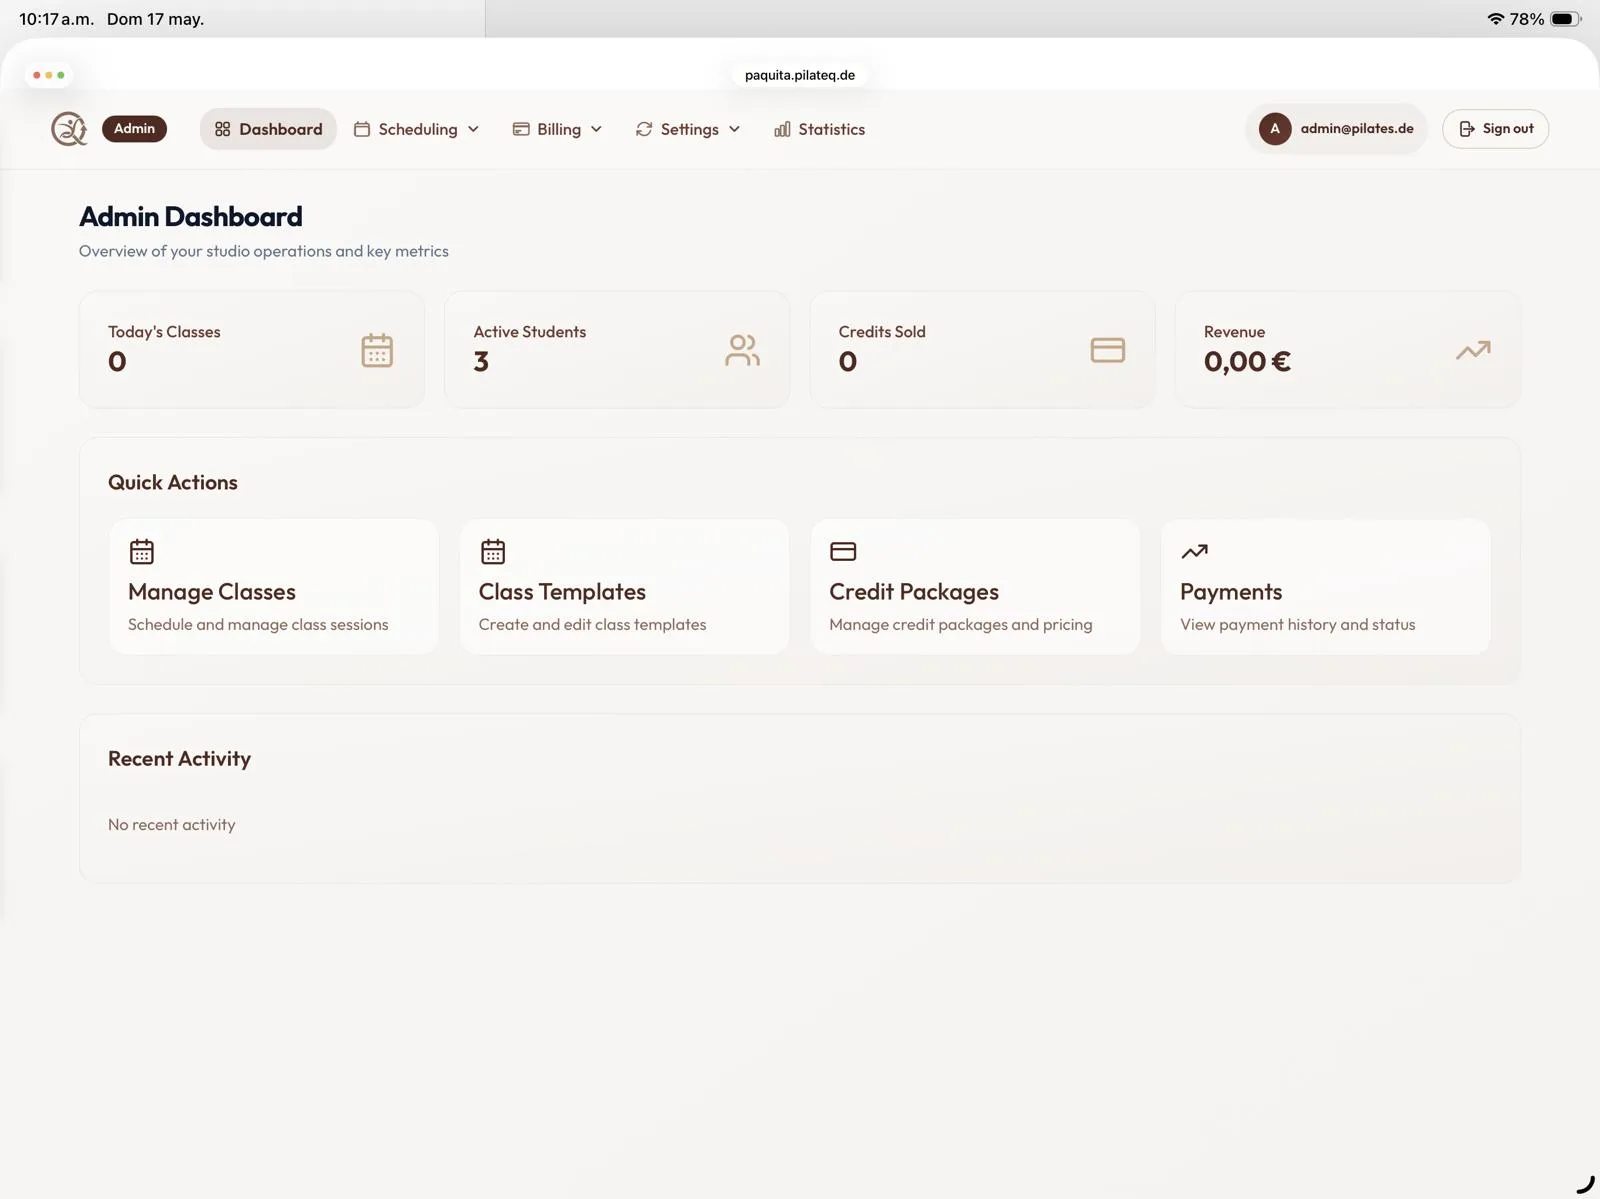The image size is (1600, 1199).
Task: Click the studio logo icon
Action: click(69, 129)
